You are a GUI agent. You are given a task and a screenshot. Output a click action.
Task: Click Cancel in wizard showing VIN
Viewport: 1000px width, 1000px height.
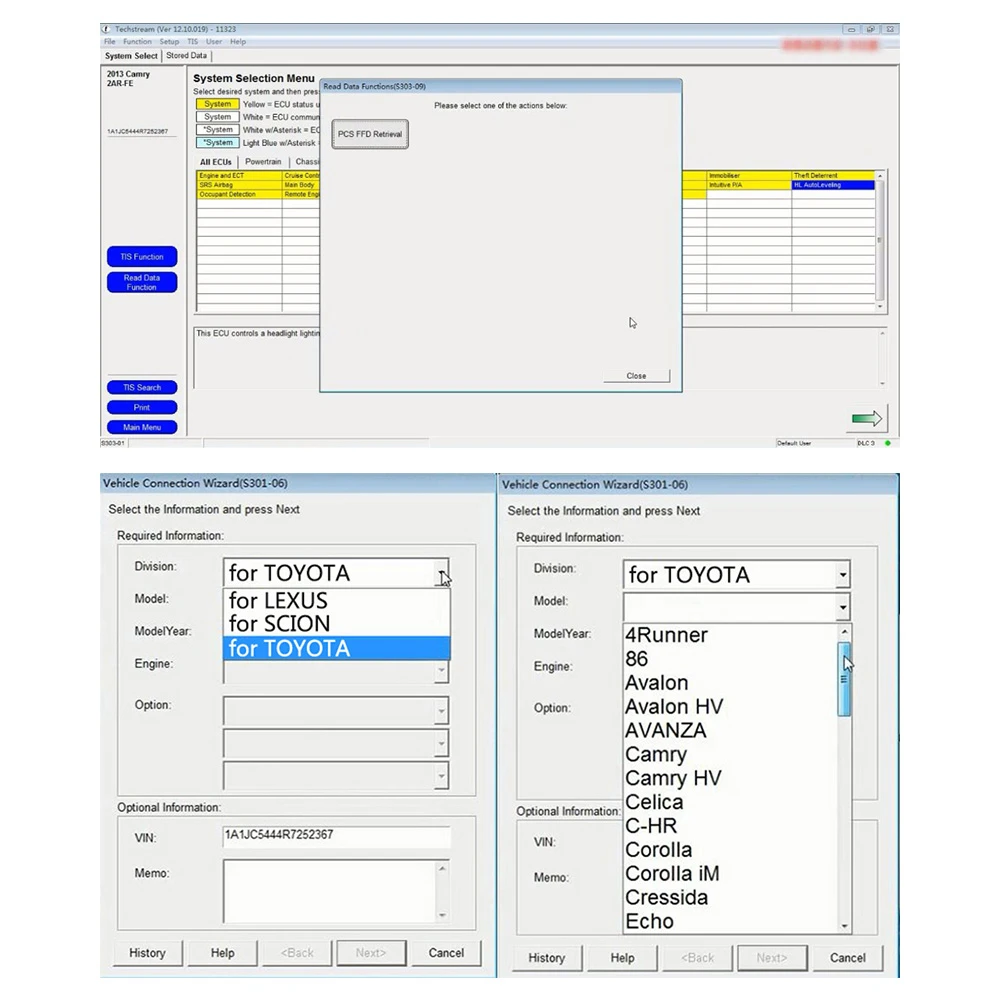point(446,953)
